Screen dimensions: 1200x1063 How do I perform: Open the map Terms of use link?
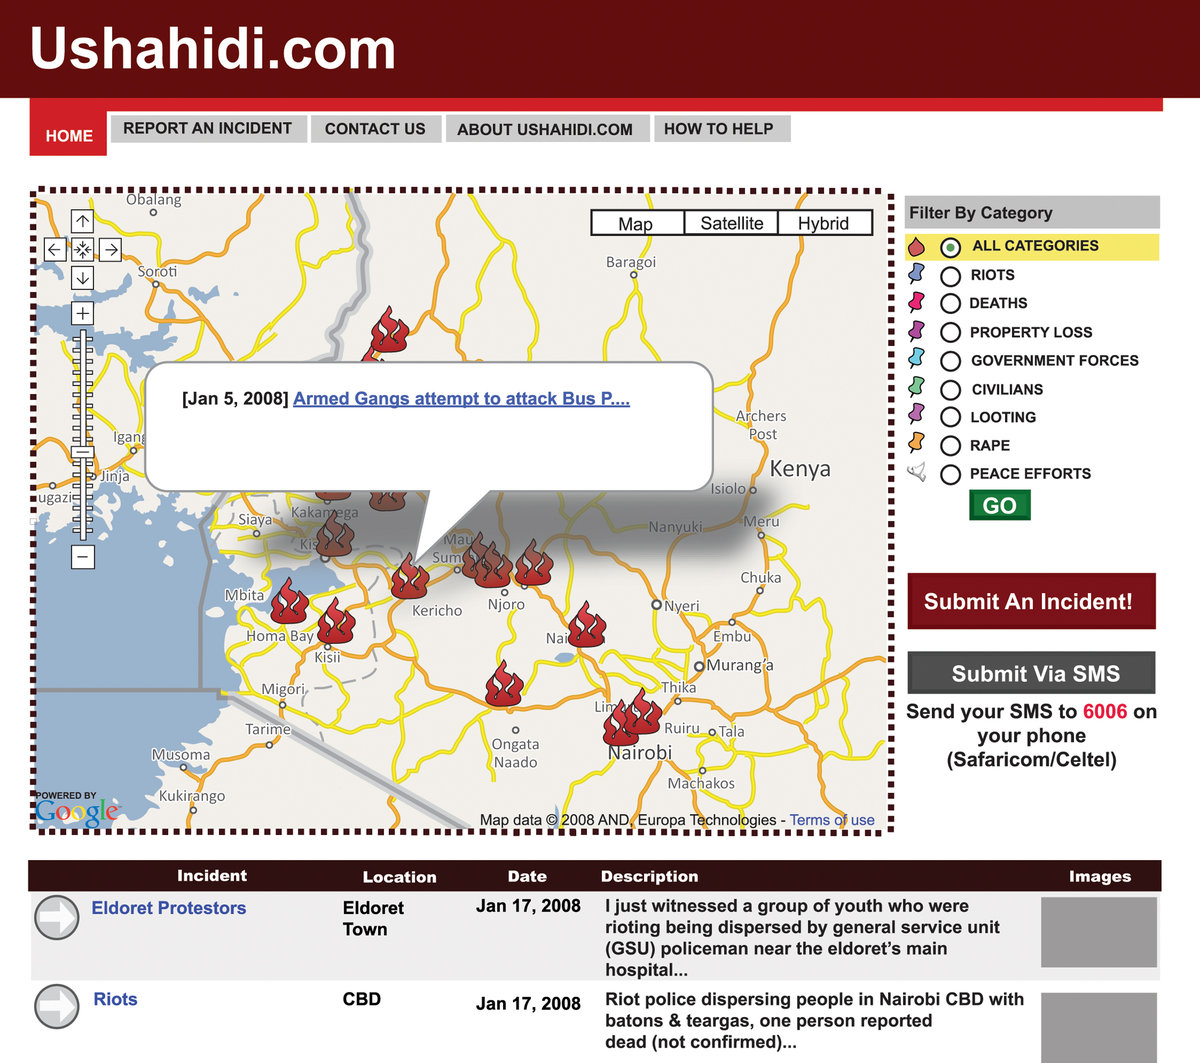(832, 820)
